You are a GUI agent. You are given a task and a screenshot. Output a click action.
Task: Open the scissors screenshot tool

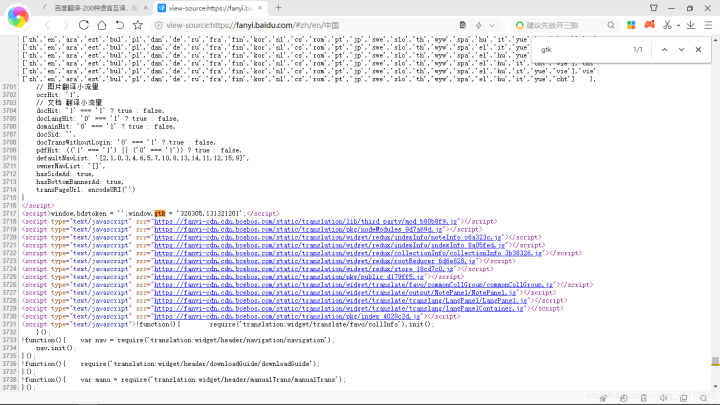[x=667, y=25]
